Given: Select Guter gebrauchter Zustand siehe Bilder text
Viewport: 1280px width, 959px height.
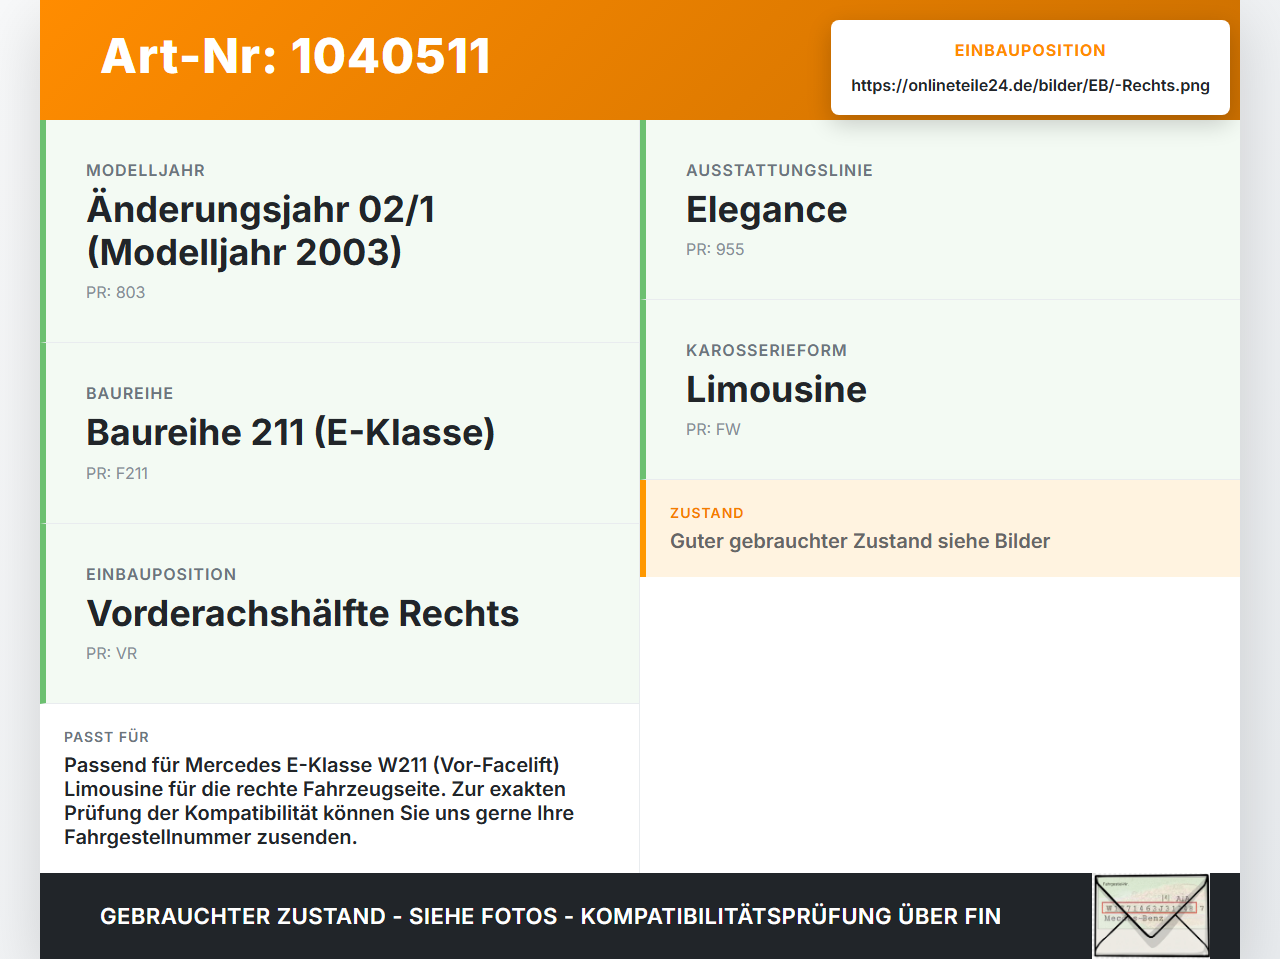Looking at the screenshot, I should point(860,542).
